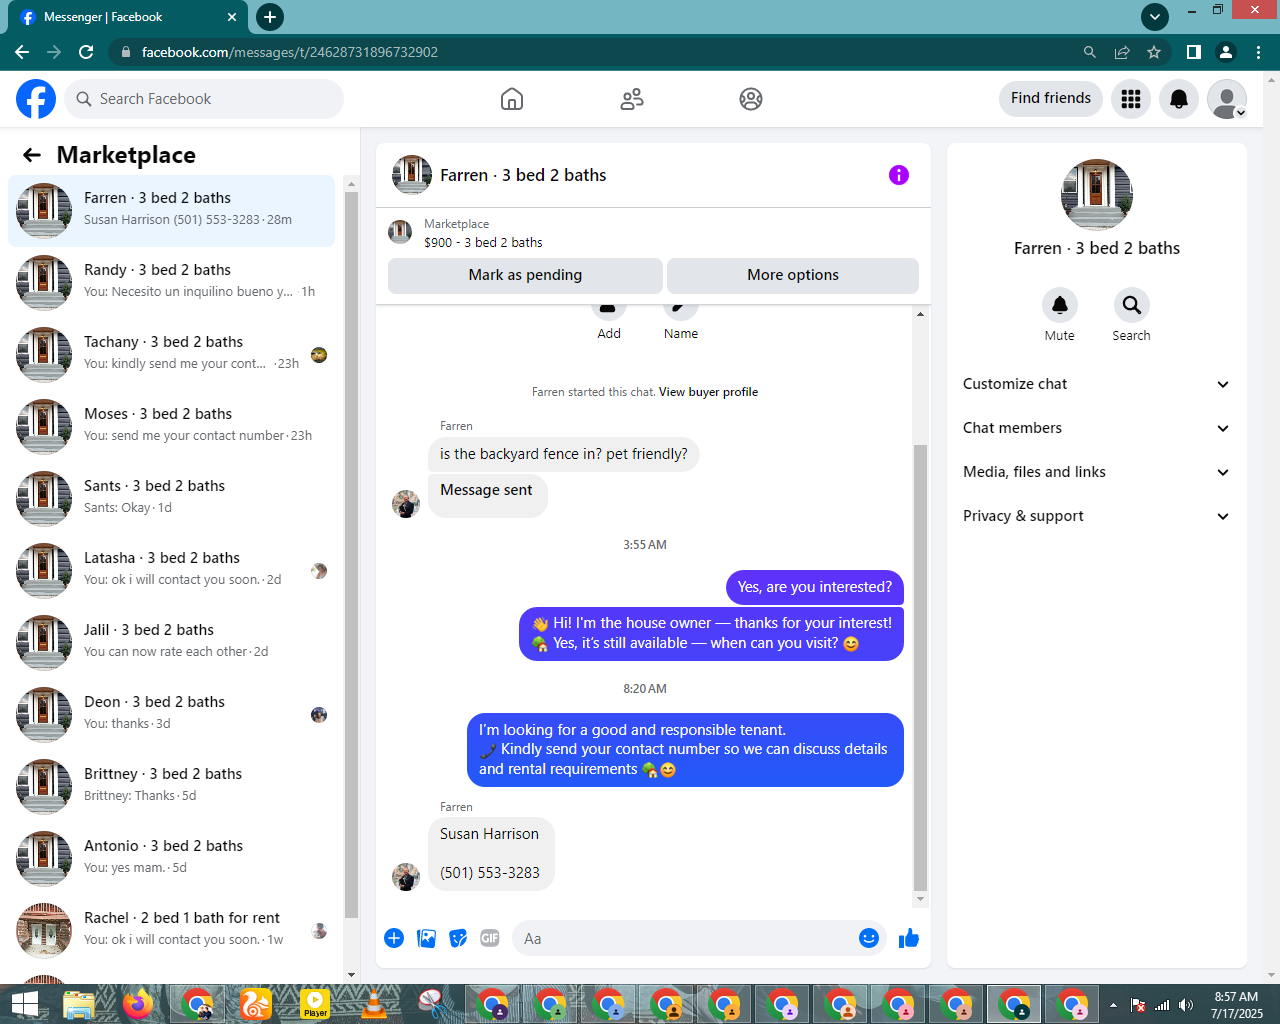This screenshot has width=1280, height=1024.
Task: Open the Windows Start menu
Action: (x=24, y=1004)
